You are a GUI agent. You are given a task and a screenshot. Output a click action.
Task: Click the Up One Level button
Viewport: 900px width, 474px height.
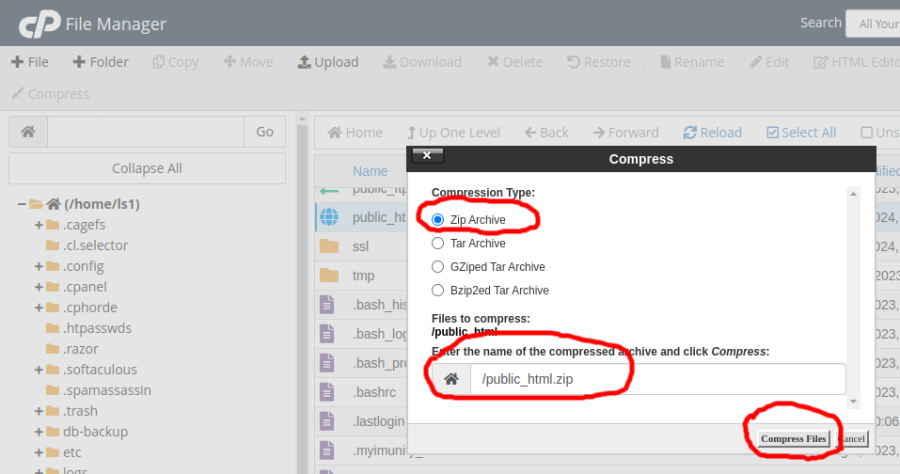pos(453,132)
